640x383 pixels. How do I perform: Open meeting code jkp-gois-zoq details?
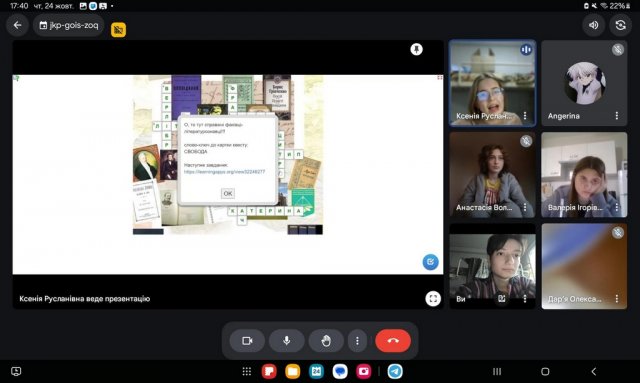(x=69, y=25)
